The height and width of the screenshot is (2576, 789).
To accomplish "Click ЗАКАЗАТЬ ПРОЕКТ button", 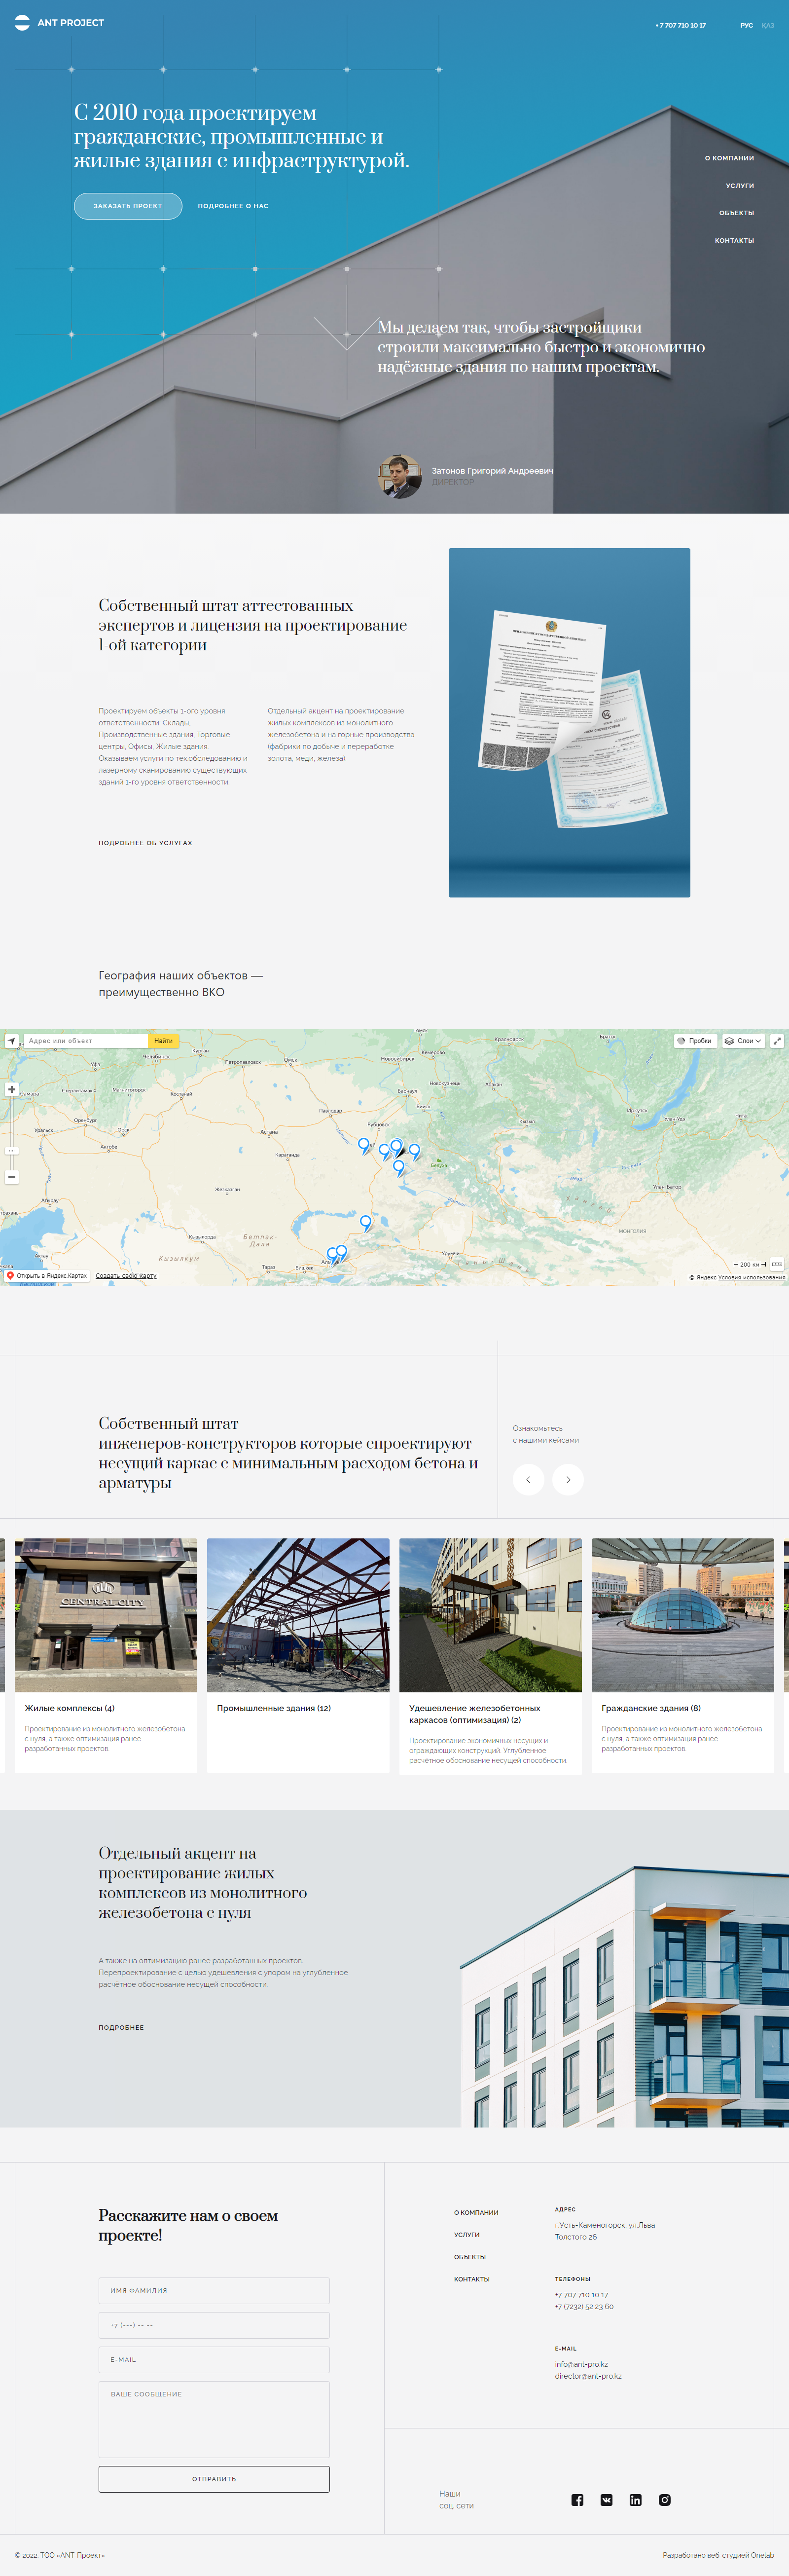I will tap(128, 206).
